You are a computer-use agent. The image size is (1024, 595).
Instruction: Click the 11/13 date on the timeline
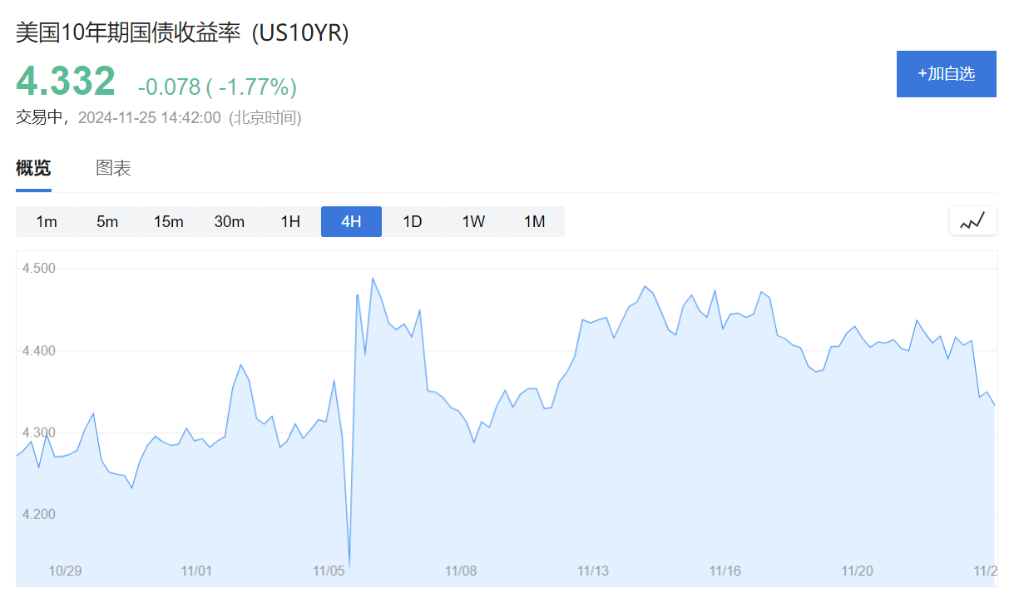tap(593, 571)
